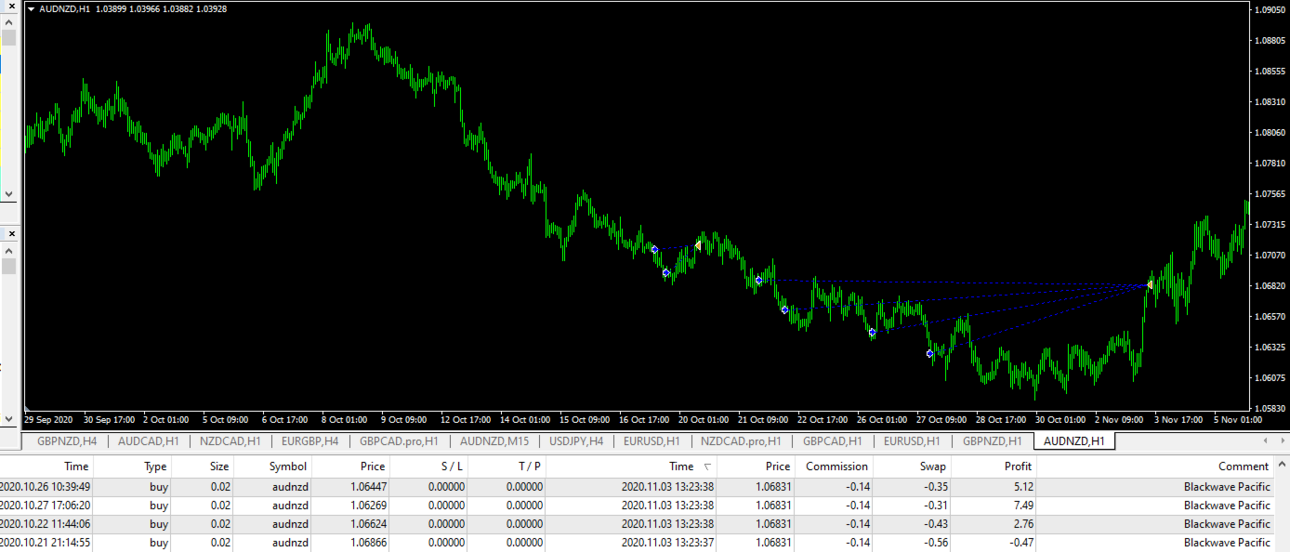The height and width of the screenshot is (552, 1290).
Task: Open the GBPCAD.pro,H1 chart tab
Action: coord(399,441)
